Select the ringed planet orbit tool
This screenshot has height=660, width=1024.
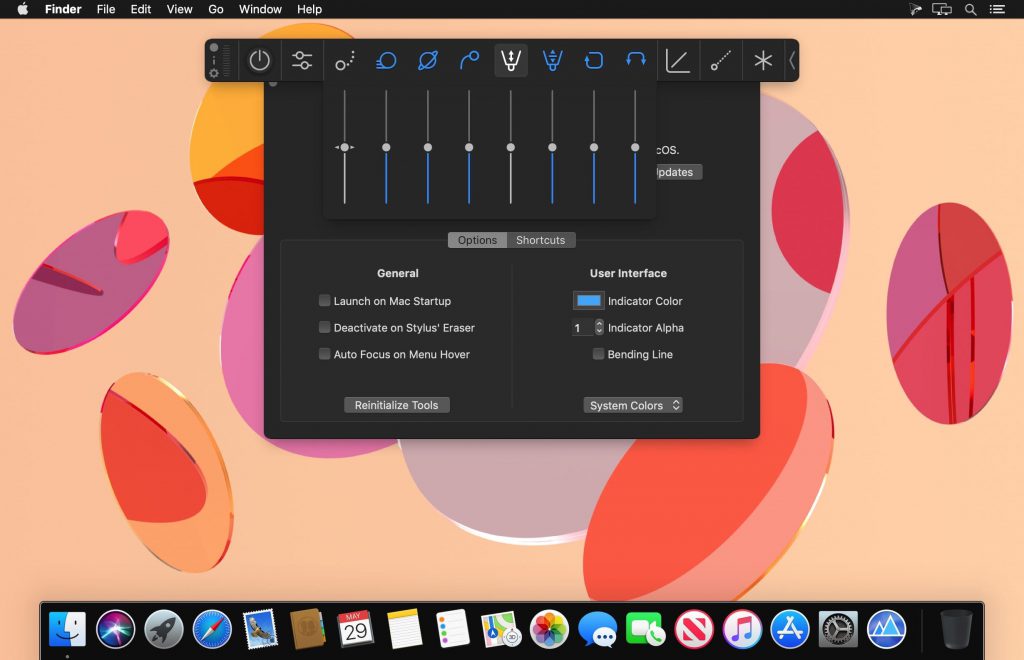pos(427,61)
